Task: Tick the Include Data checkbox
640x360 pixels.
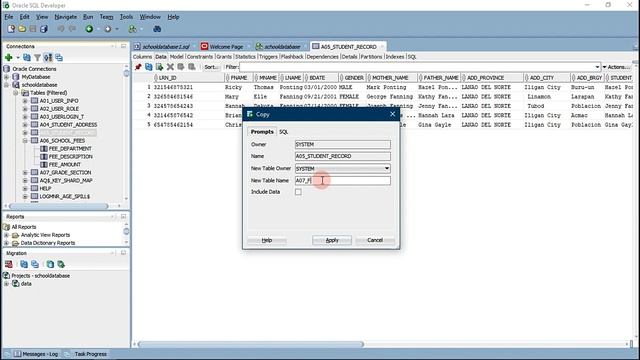Action: point(298,192)
